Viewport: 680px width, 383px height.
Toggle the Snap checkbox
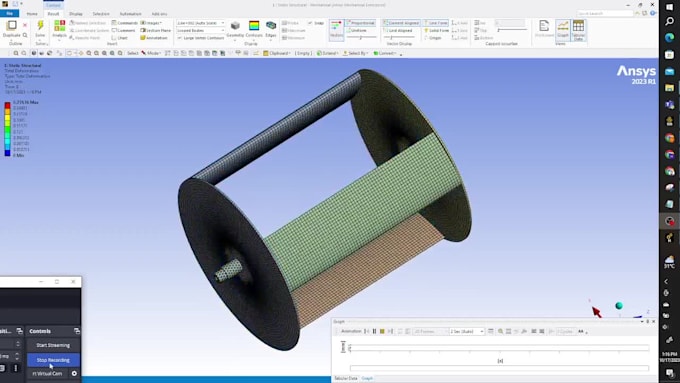[x=316, y=23]
